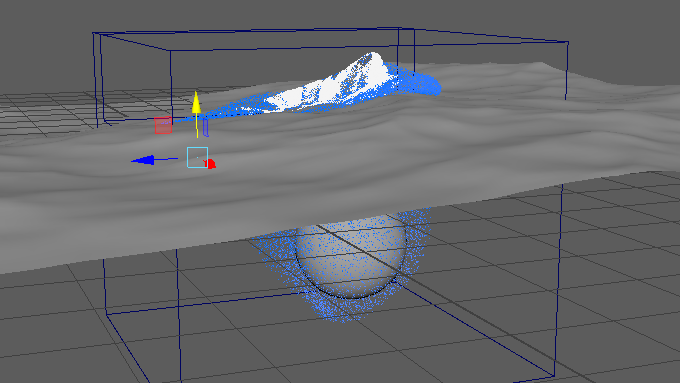Click the blue Z-axis shaft line
This screenshot has width=680, height=383.
166,159
